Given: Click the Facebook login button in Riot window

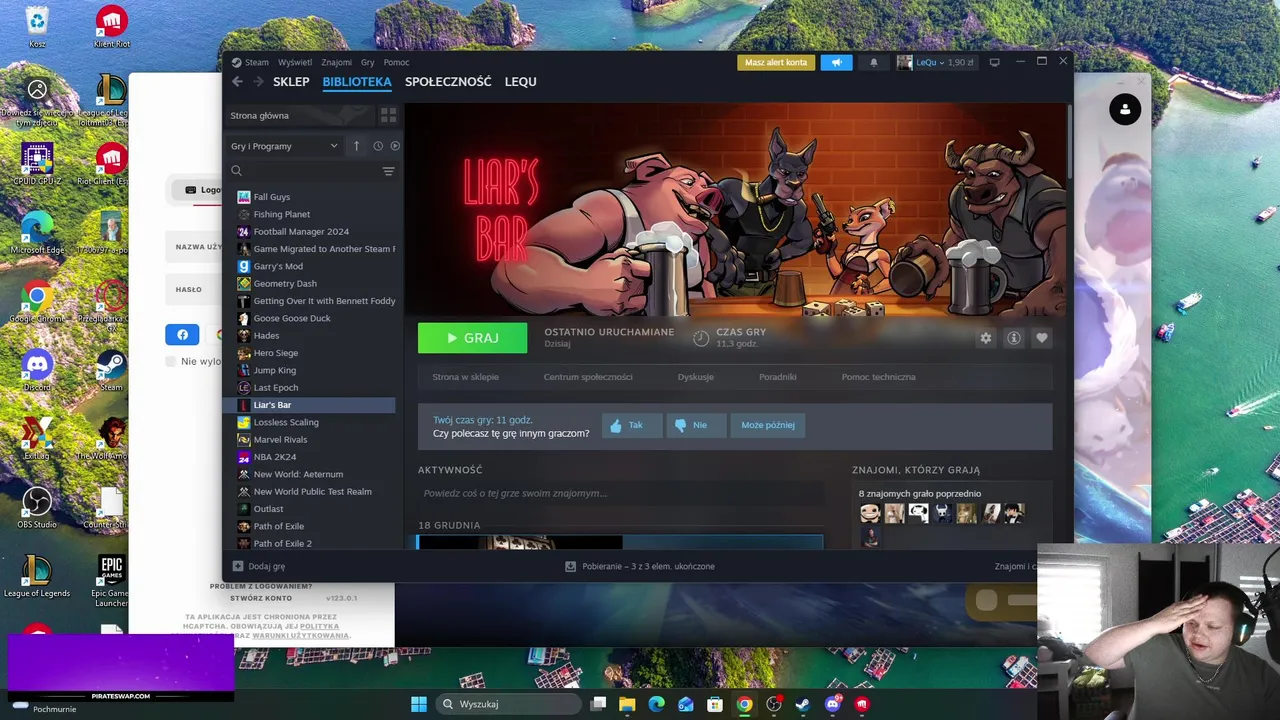Looking at the screenshot, I should click(x=182, y=335).
